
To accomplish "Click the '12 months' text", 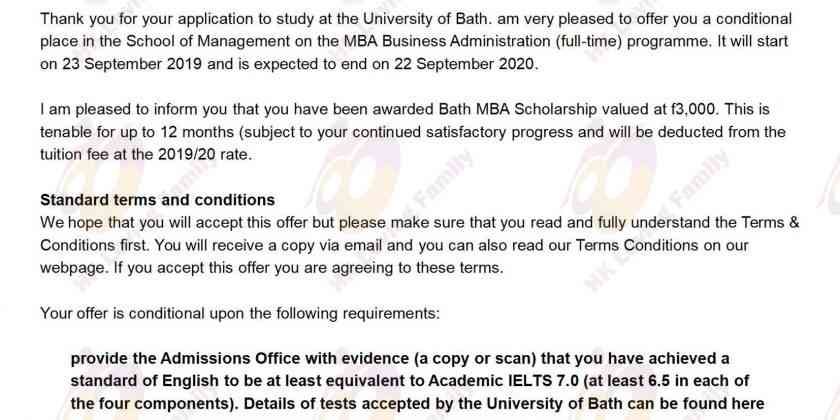I will (x=188, y=132).
